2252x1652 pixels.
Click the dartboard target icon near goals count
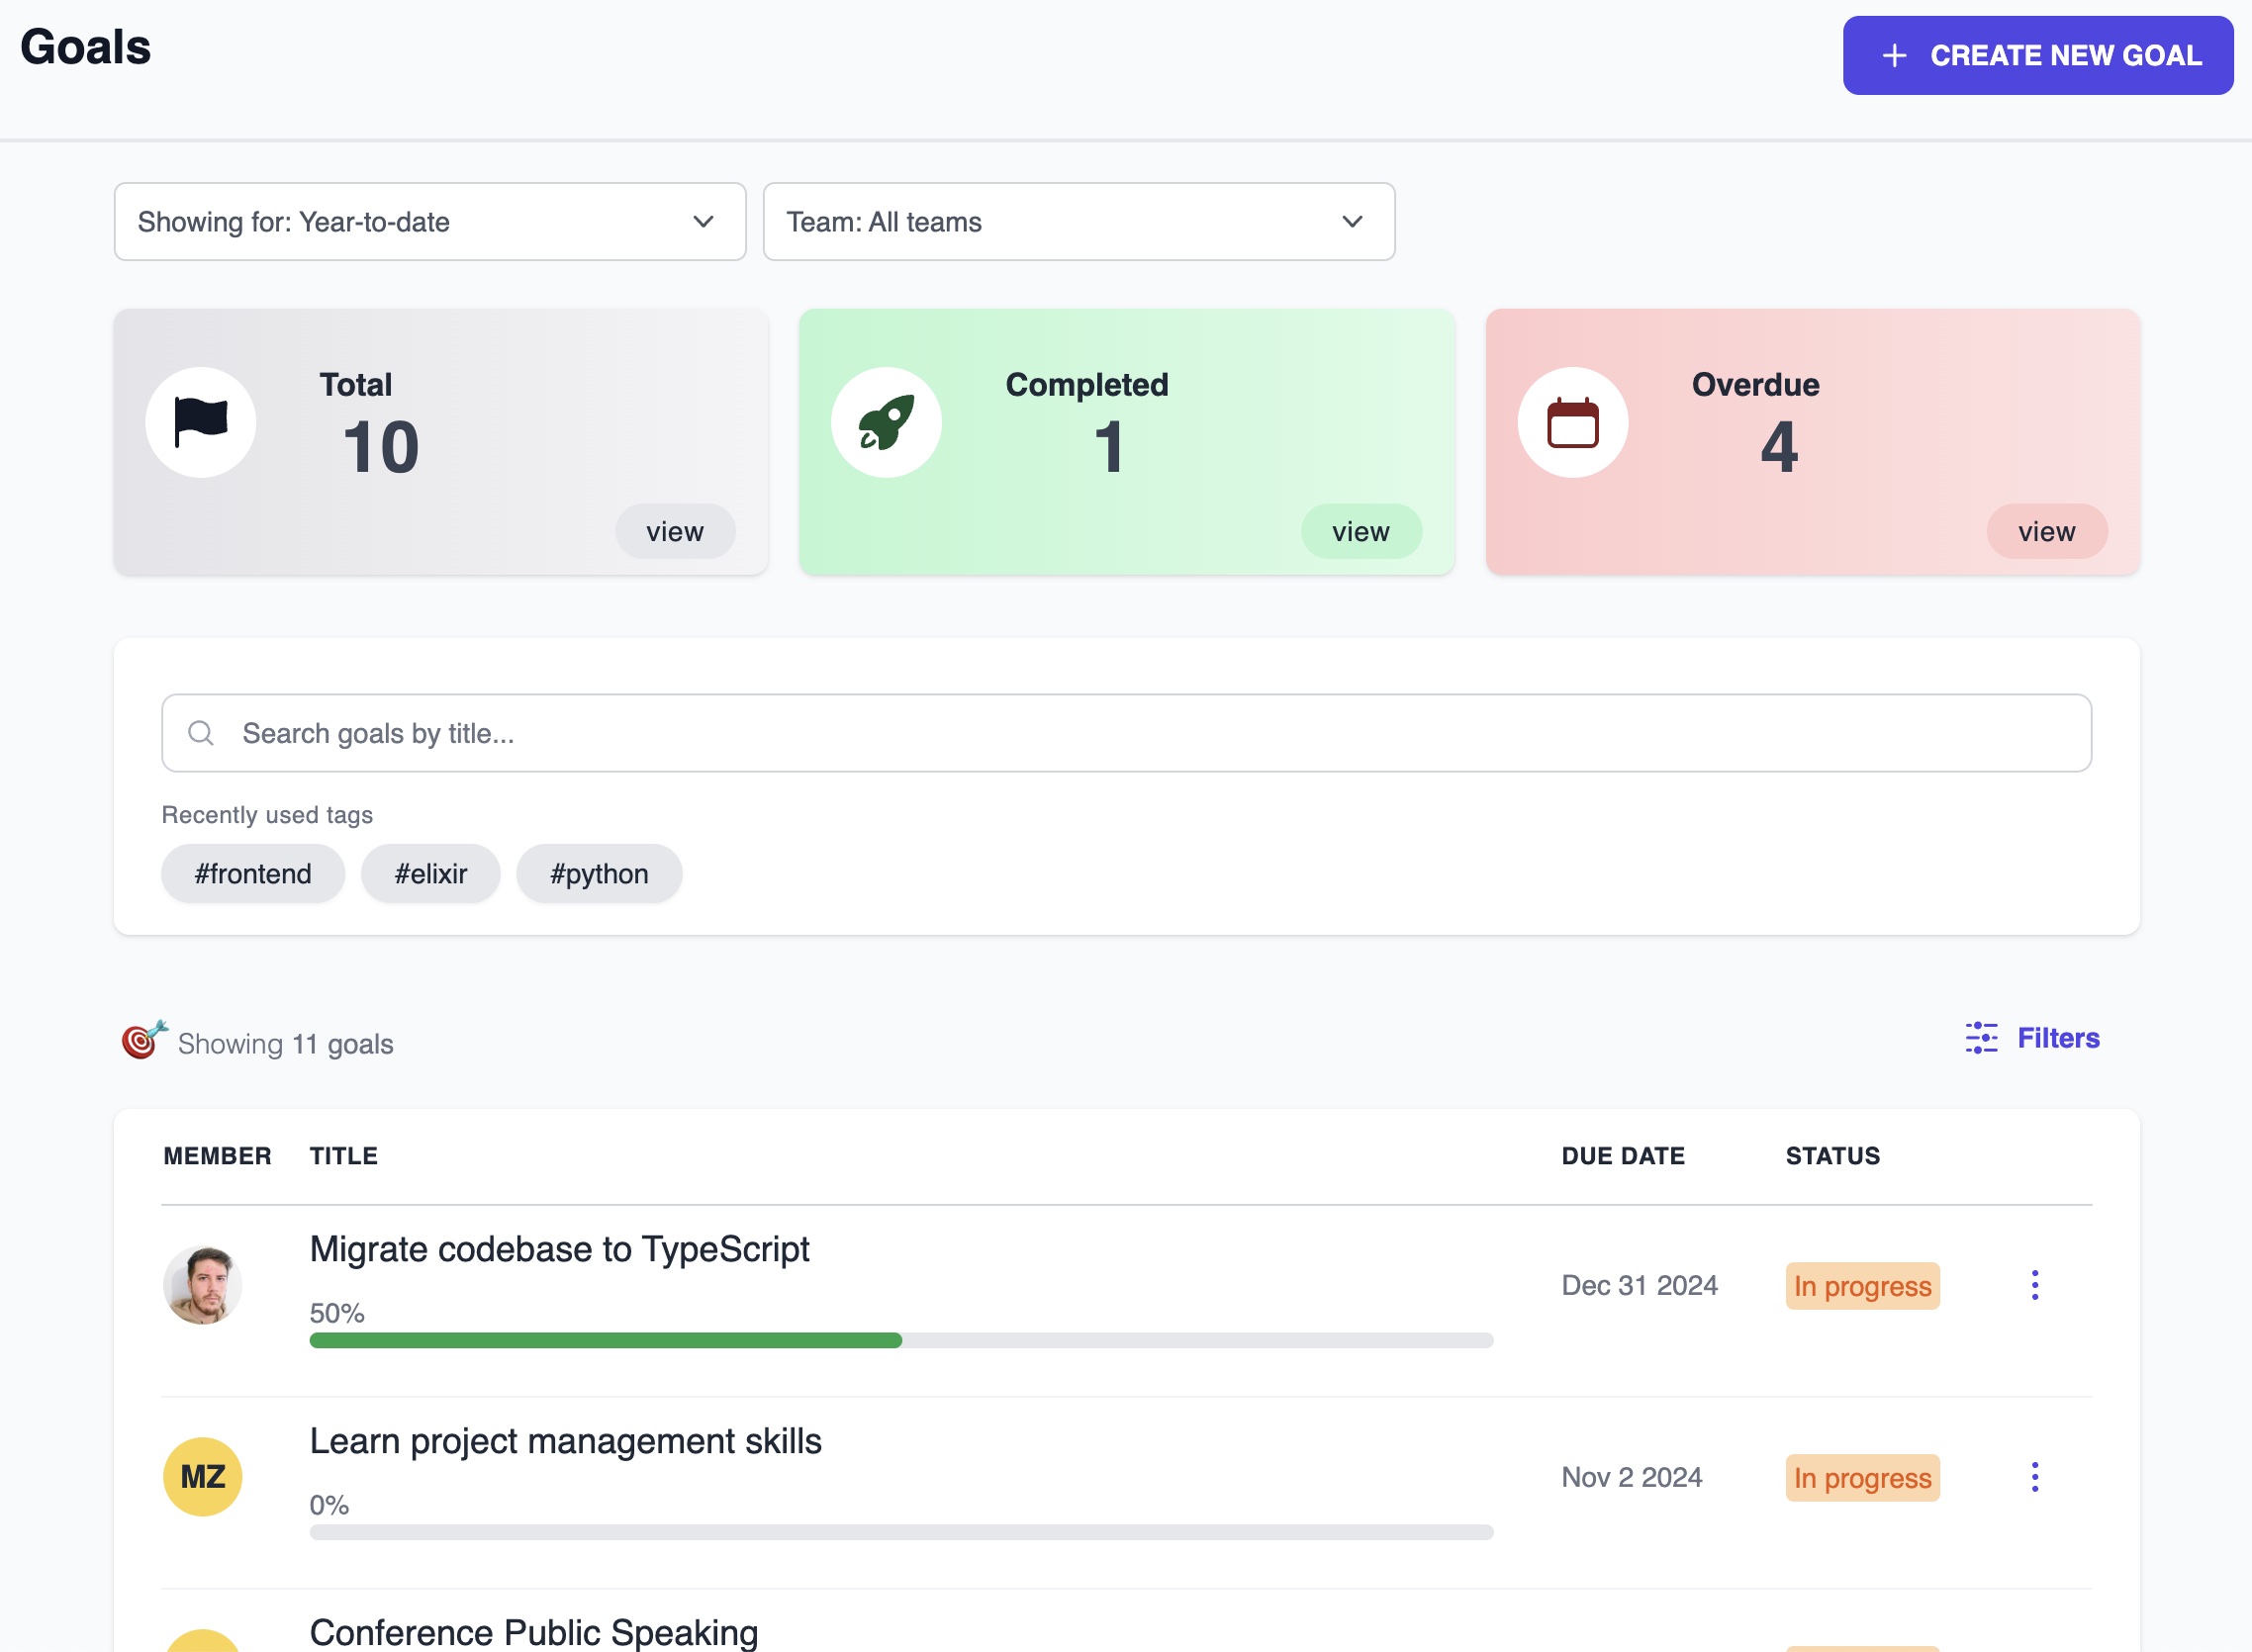coord(143,1040)
